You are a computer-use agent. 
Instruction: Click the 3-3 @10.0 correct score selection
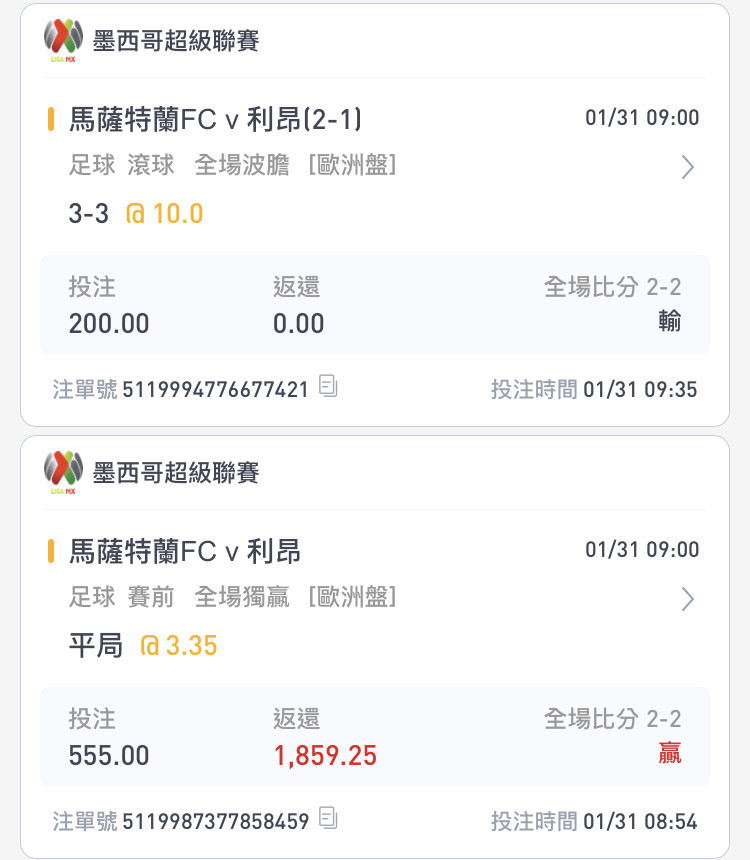pos(136,213)
